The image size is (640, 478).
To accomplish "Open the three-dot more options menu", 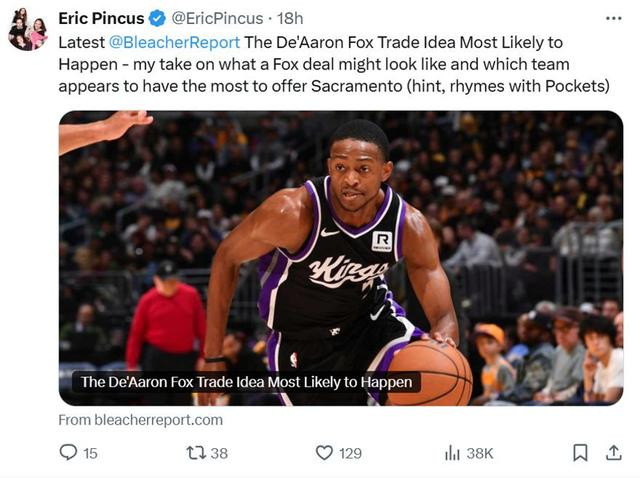I will (613, 18).
